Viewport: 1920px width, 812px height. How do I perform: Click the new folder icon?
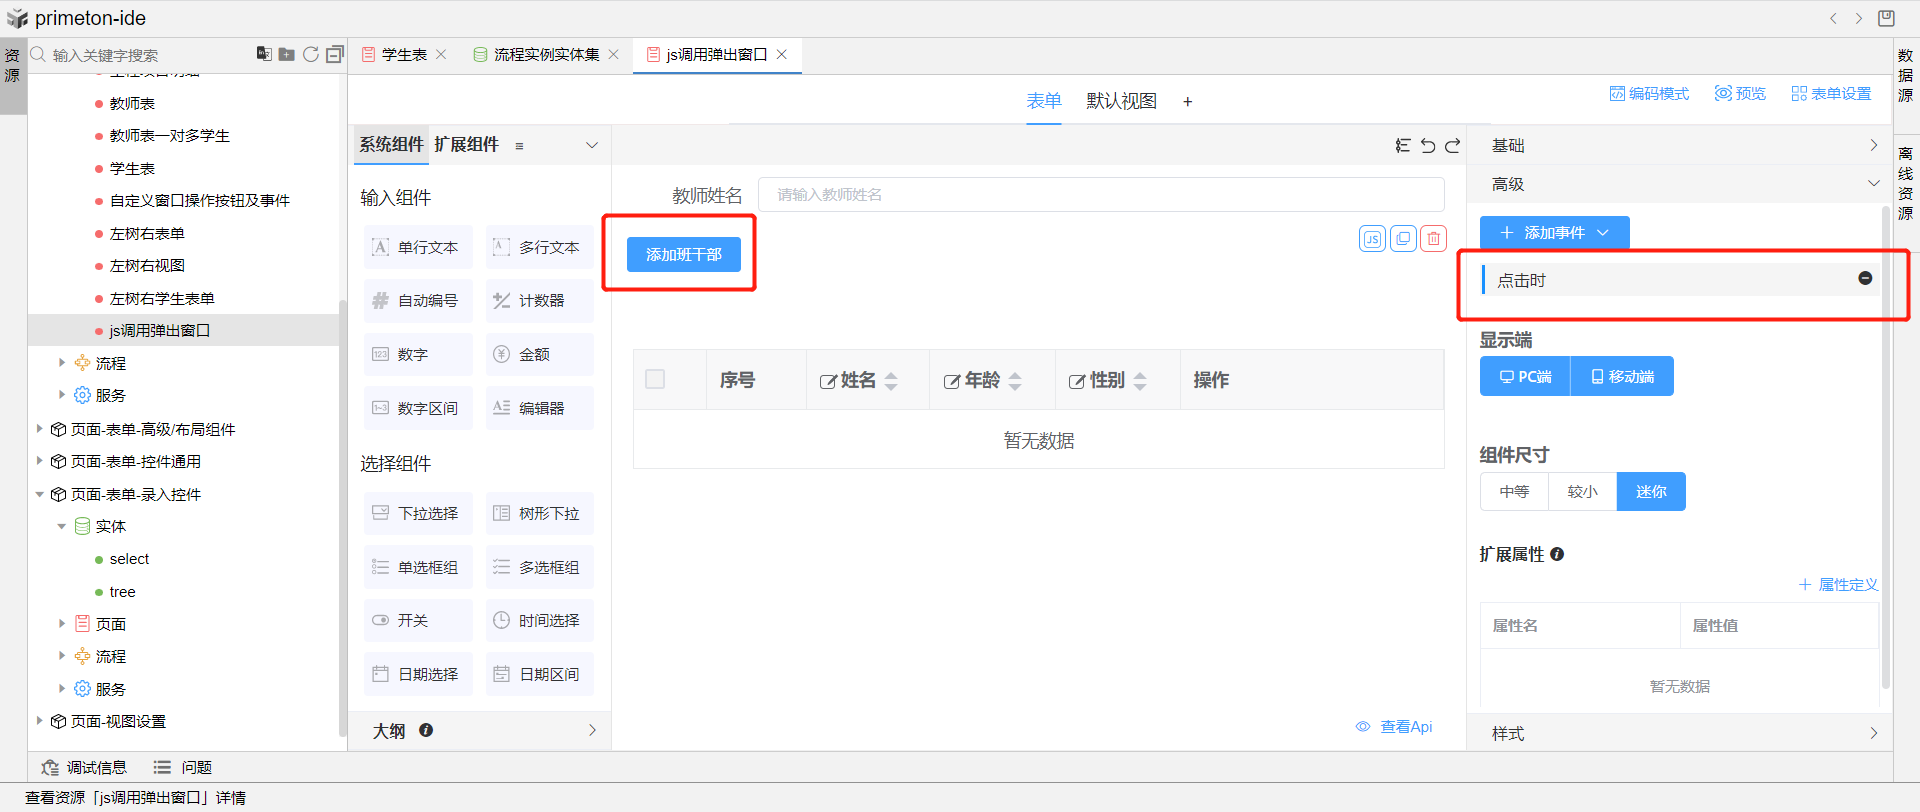(x=287, y=54)
